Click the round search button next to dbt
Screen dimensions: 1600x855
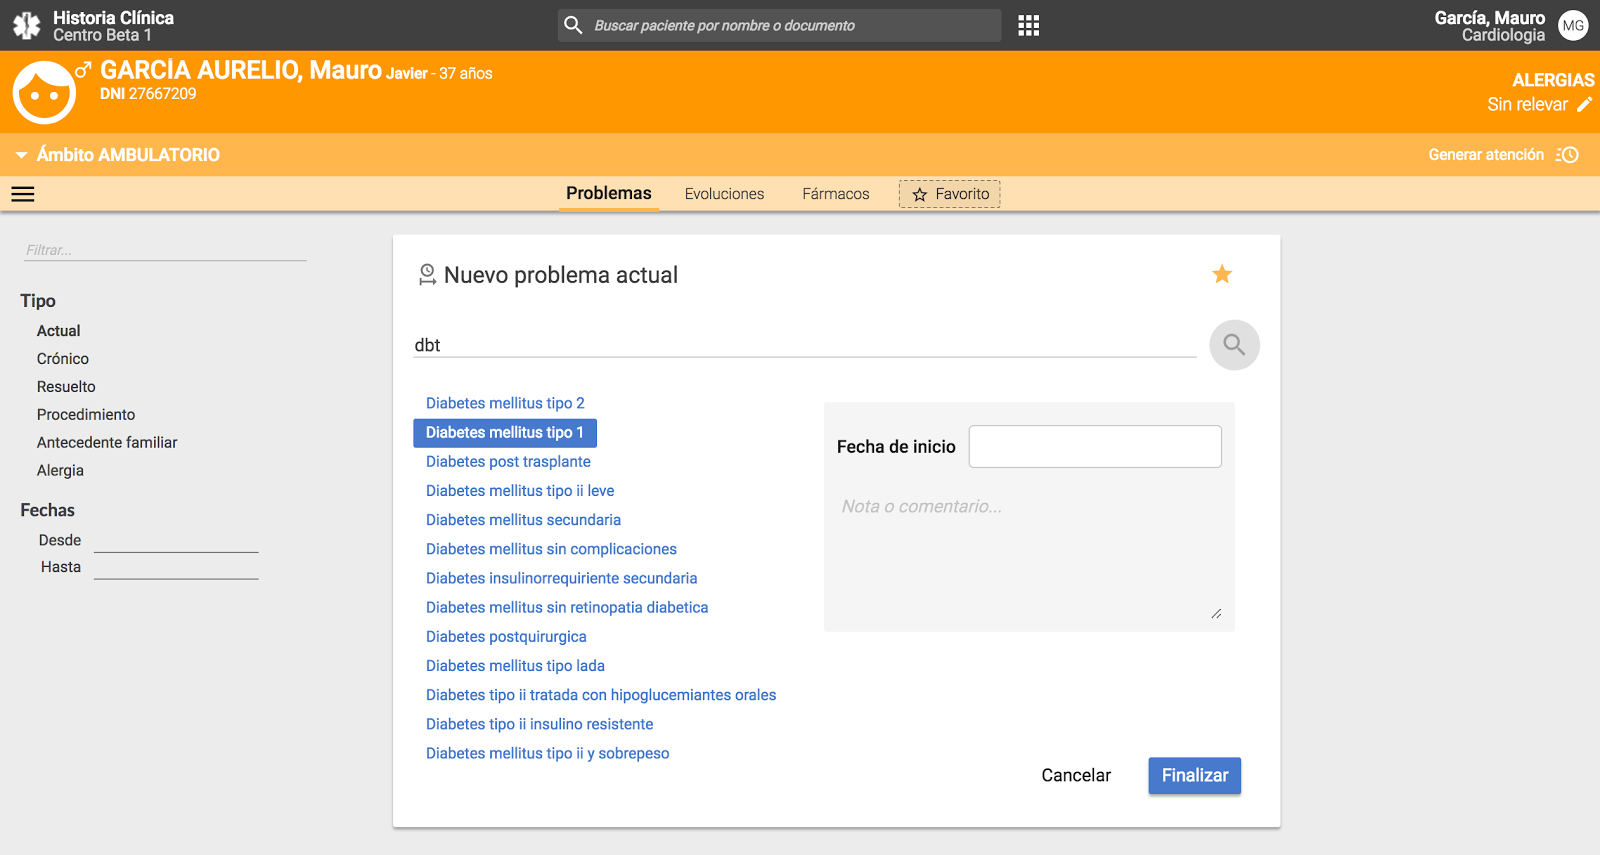[1234, 345]
